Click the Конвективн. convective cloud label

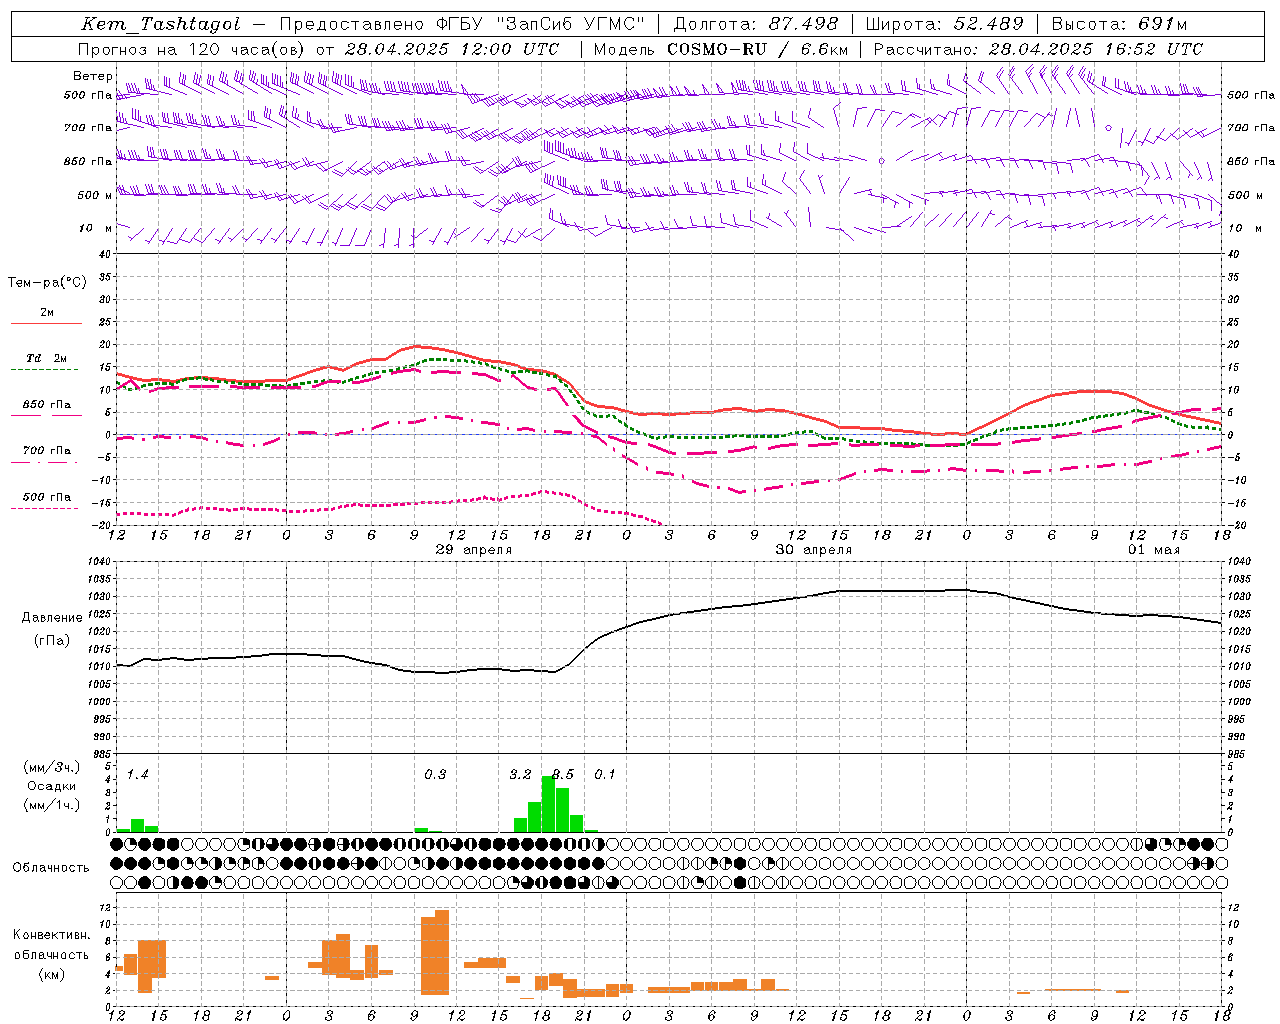click(x=51, y=935)
